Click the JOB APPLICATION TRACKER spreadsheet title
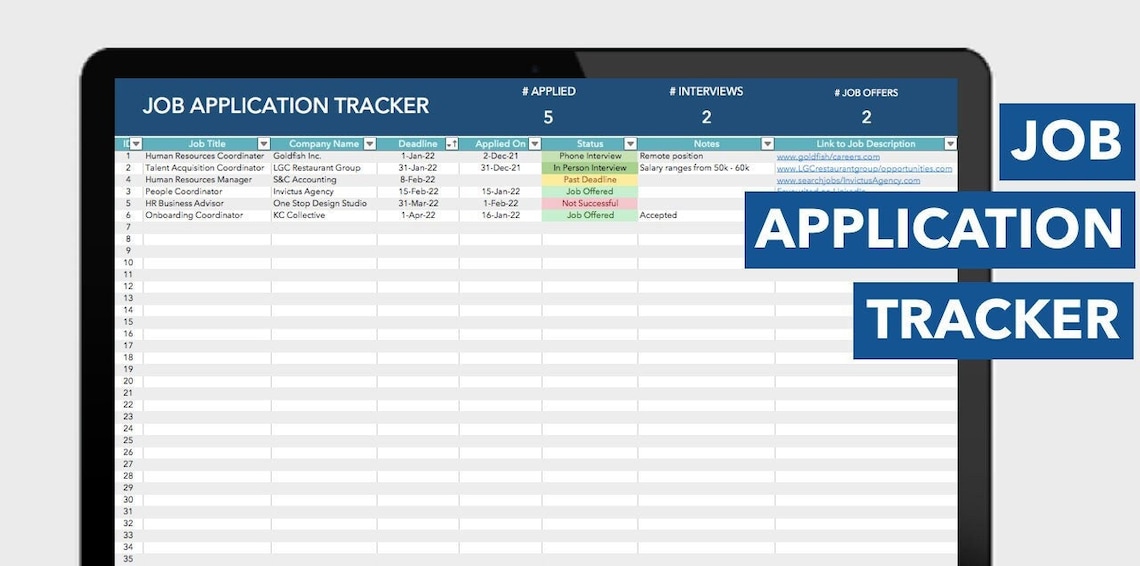 click(286, 106)
